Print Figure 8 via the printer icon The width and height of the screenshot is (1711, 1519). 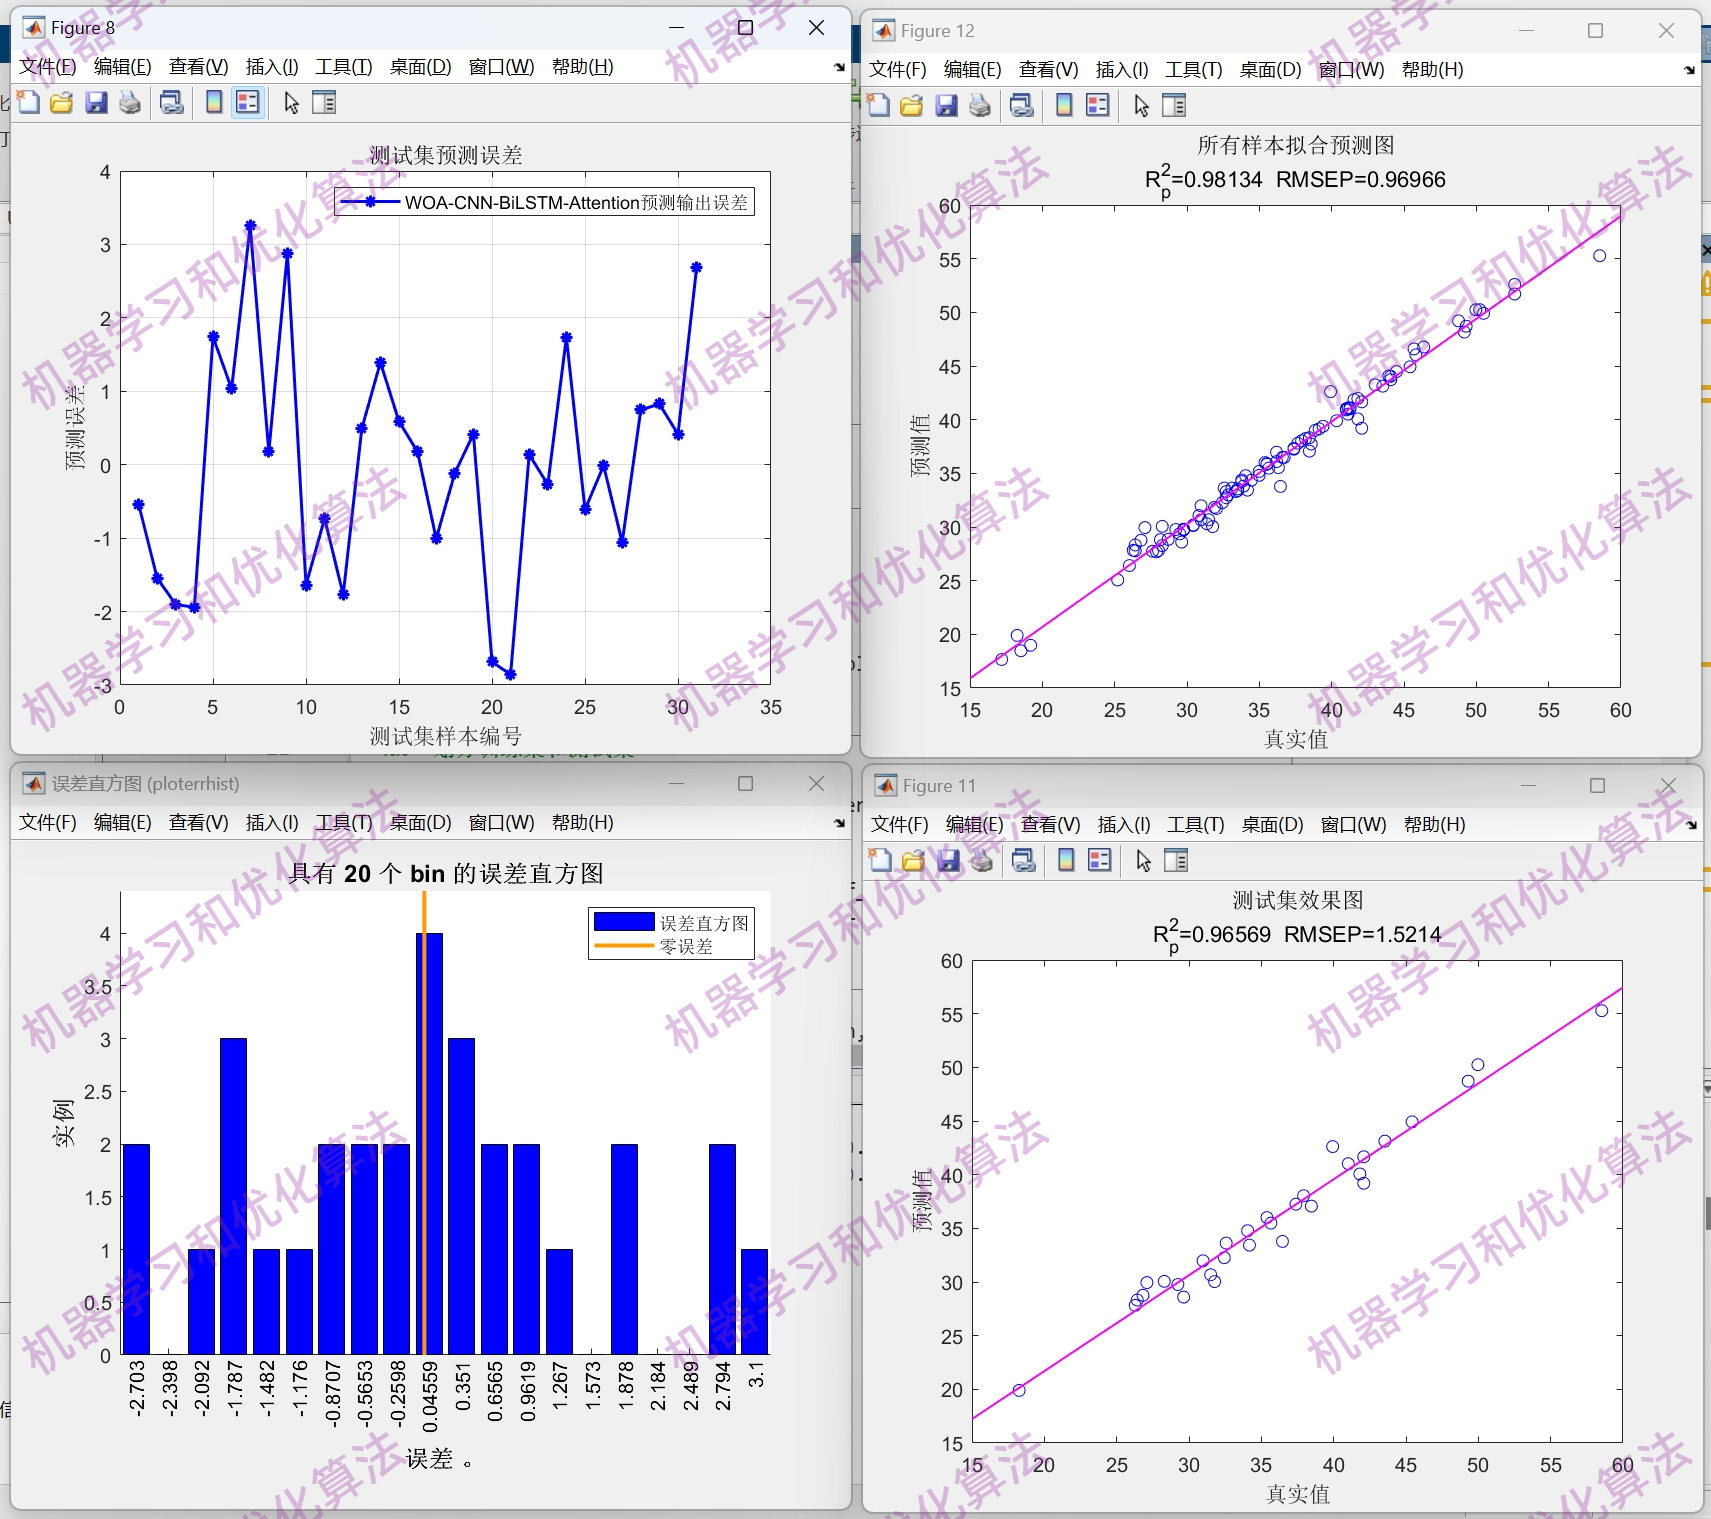point(130,103)
